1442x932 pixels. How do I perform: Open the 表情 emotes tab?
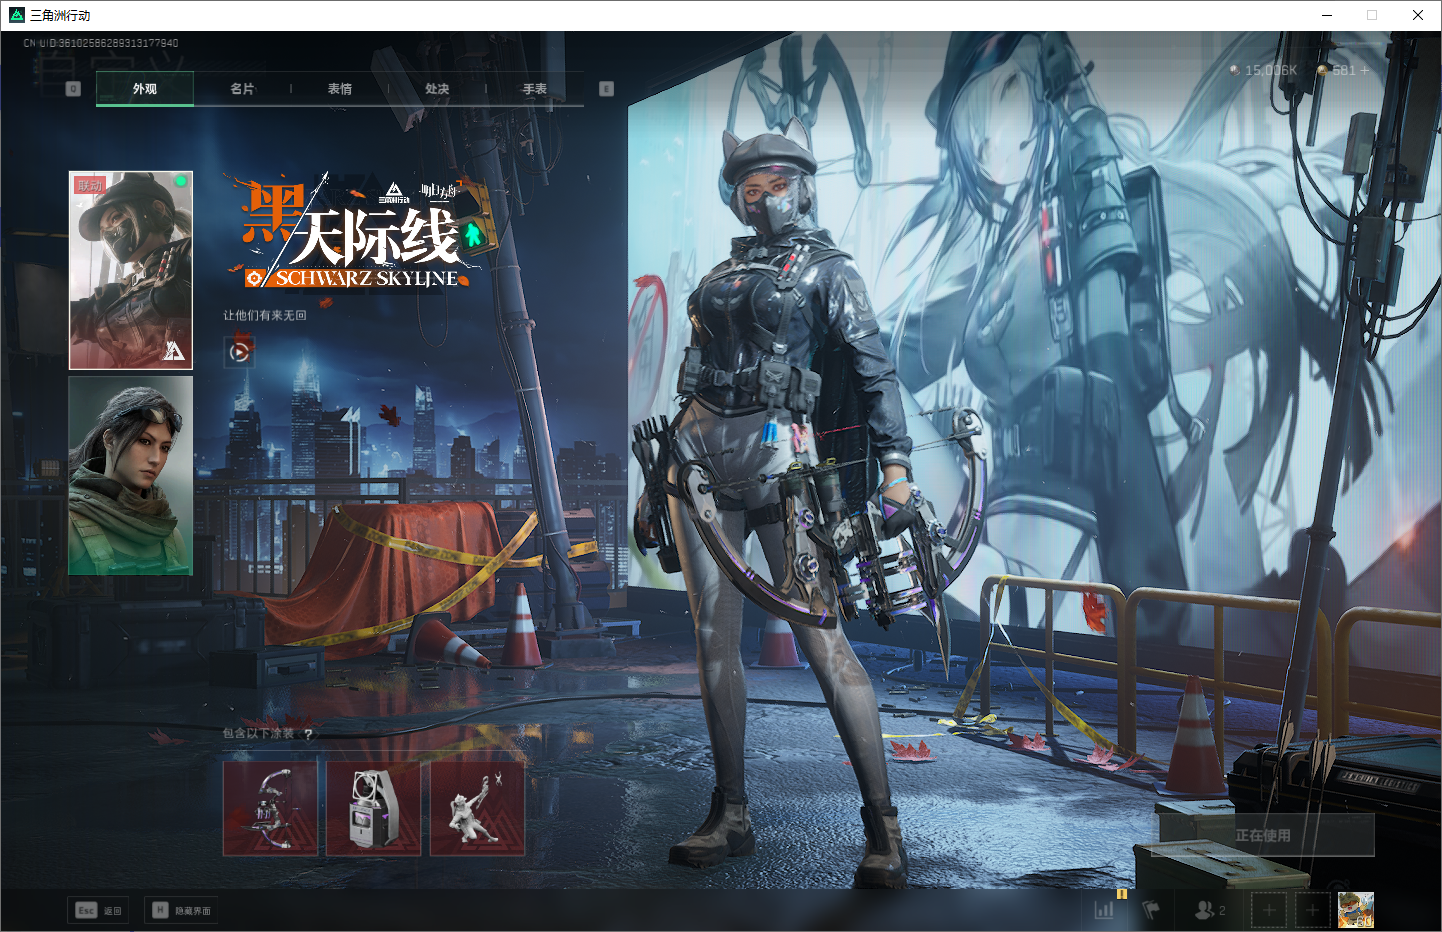point(340,89)
